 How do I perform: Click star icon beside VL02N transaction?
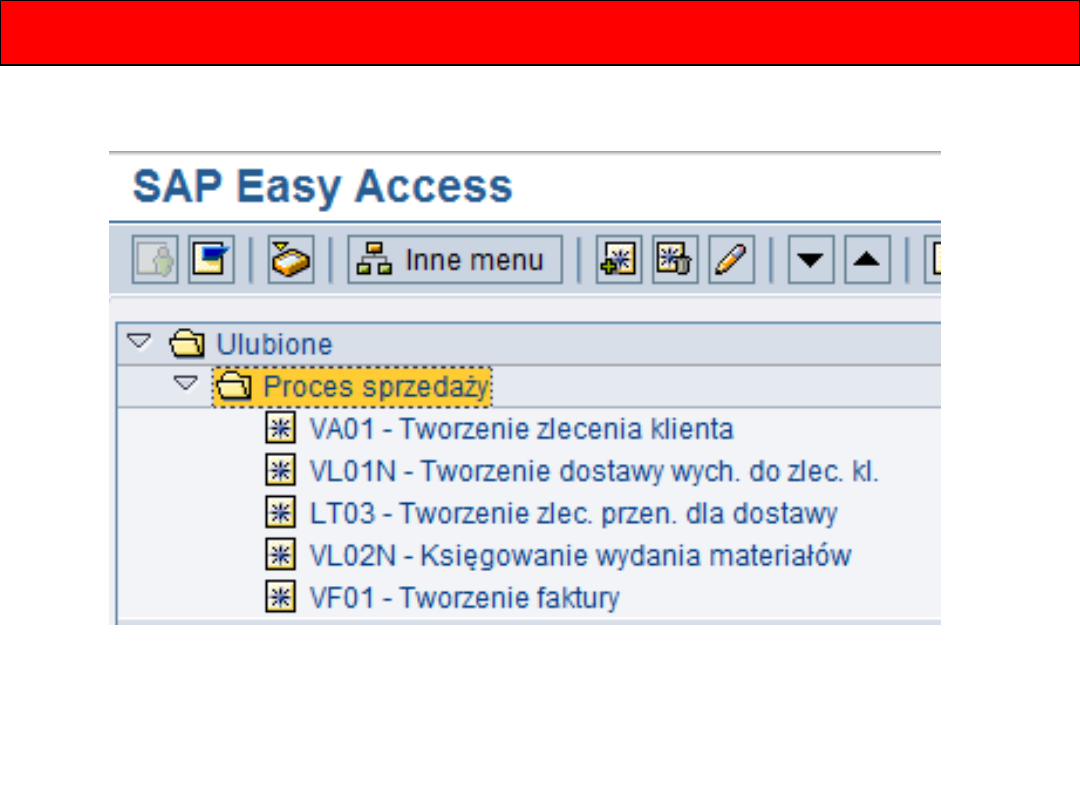tap(280, 556)
